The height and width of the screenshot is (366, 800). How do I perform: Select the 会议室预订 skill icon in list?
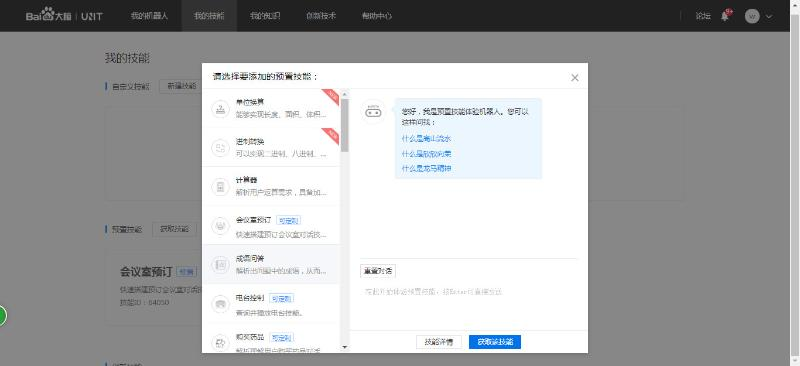click(x=220, y=226)
